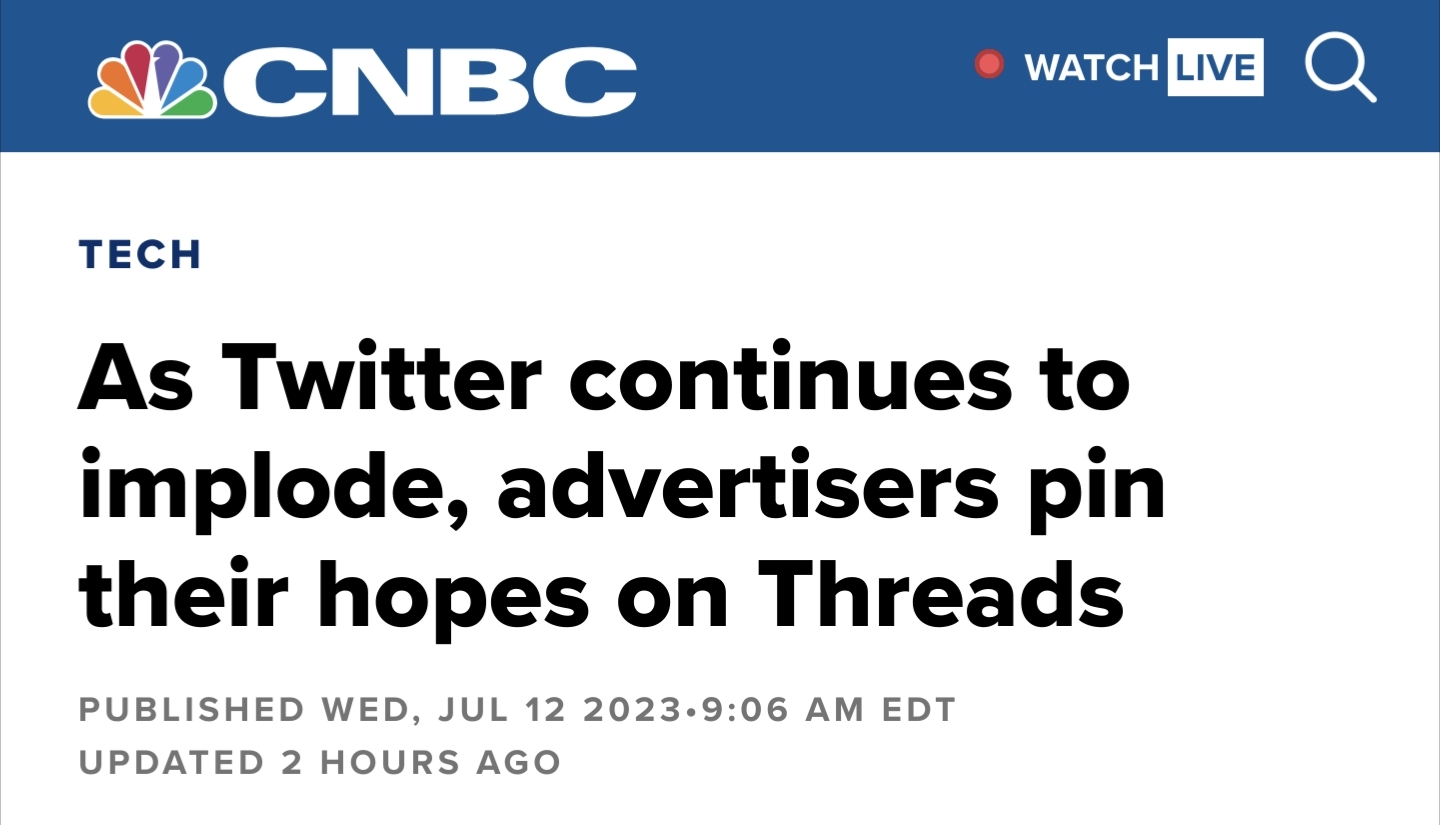Viewport: 1440px width, 825px height.
Task: Click the NBC peacock logo
Action: [152, 80]
